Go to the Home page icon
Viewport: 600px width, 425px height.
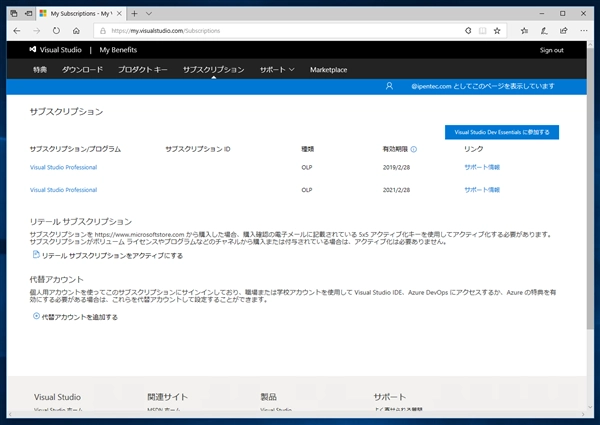(x=76, y=31)
